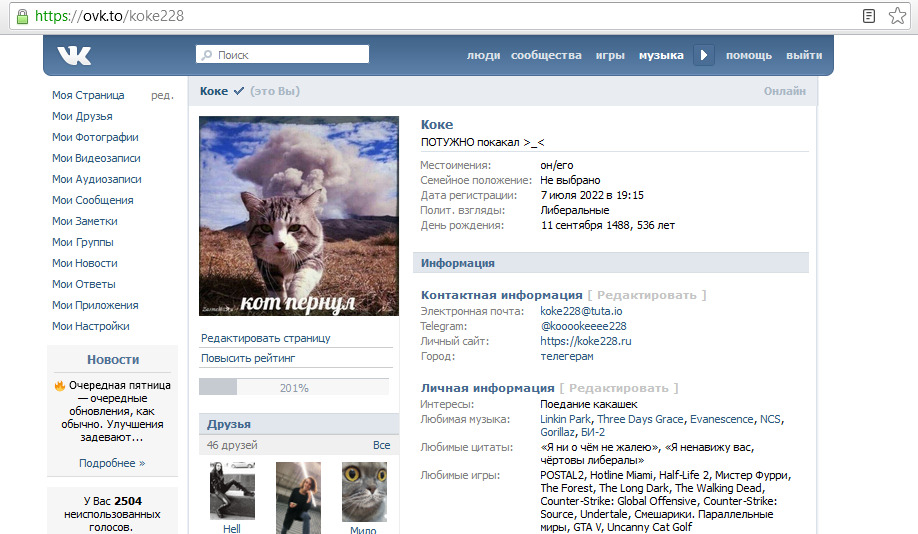Click the Новости block heading
Viewport: 918px width, 534px height.
click(113, 360)
